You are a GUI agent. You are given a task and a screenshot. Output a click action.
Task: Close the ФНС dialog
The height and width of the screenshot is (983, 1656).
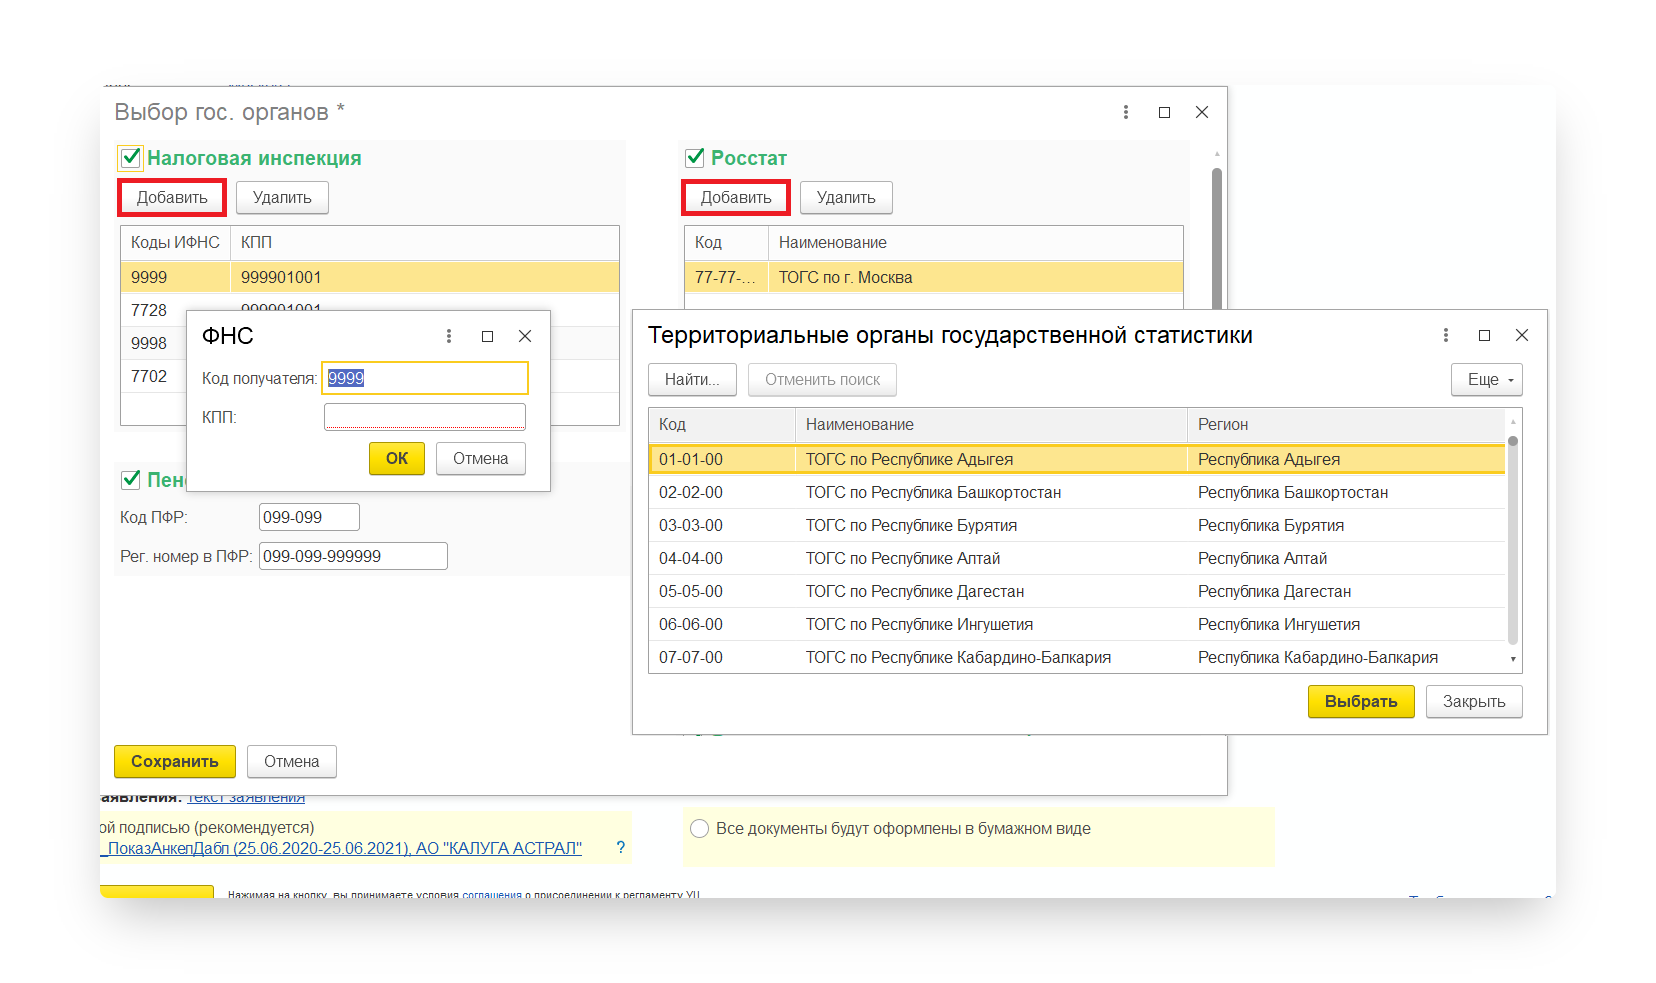[525, 336]
